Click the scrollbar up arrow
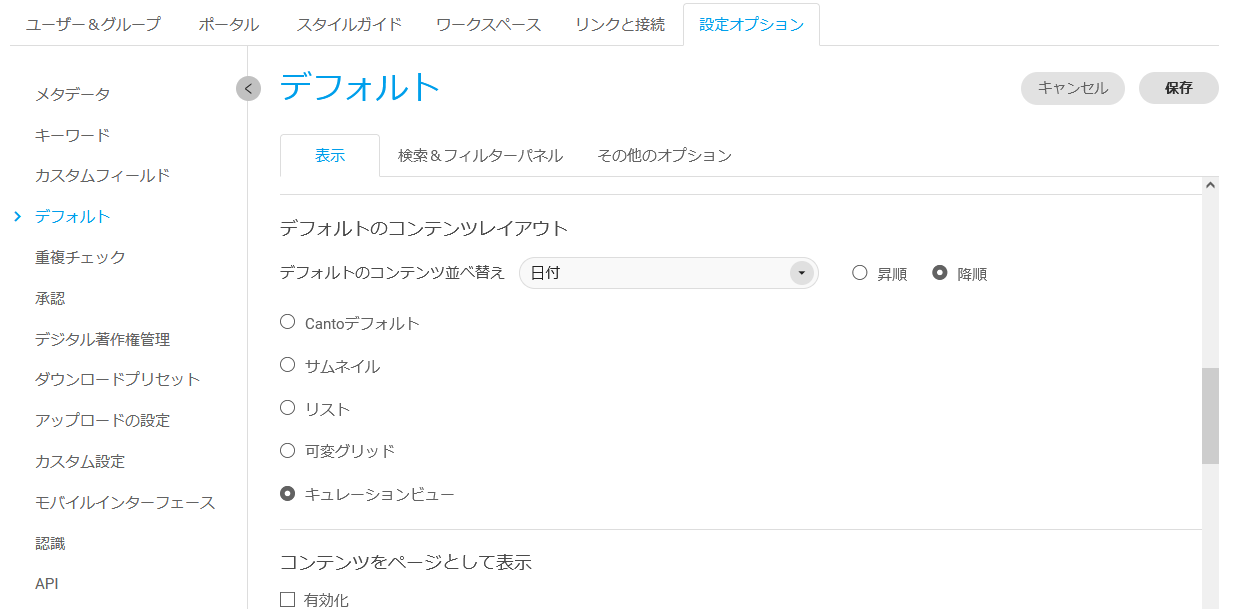The width and height of the screenshot is (1233, 609). click(x=1210, y=185)
